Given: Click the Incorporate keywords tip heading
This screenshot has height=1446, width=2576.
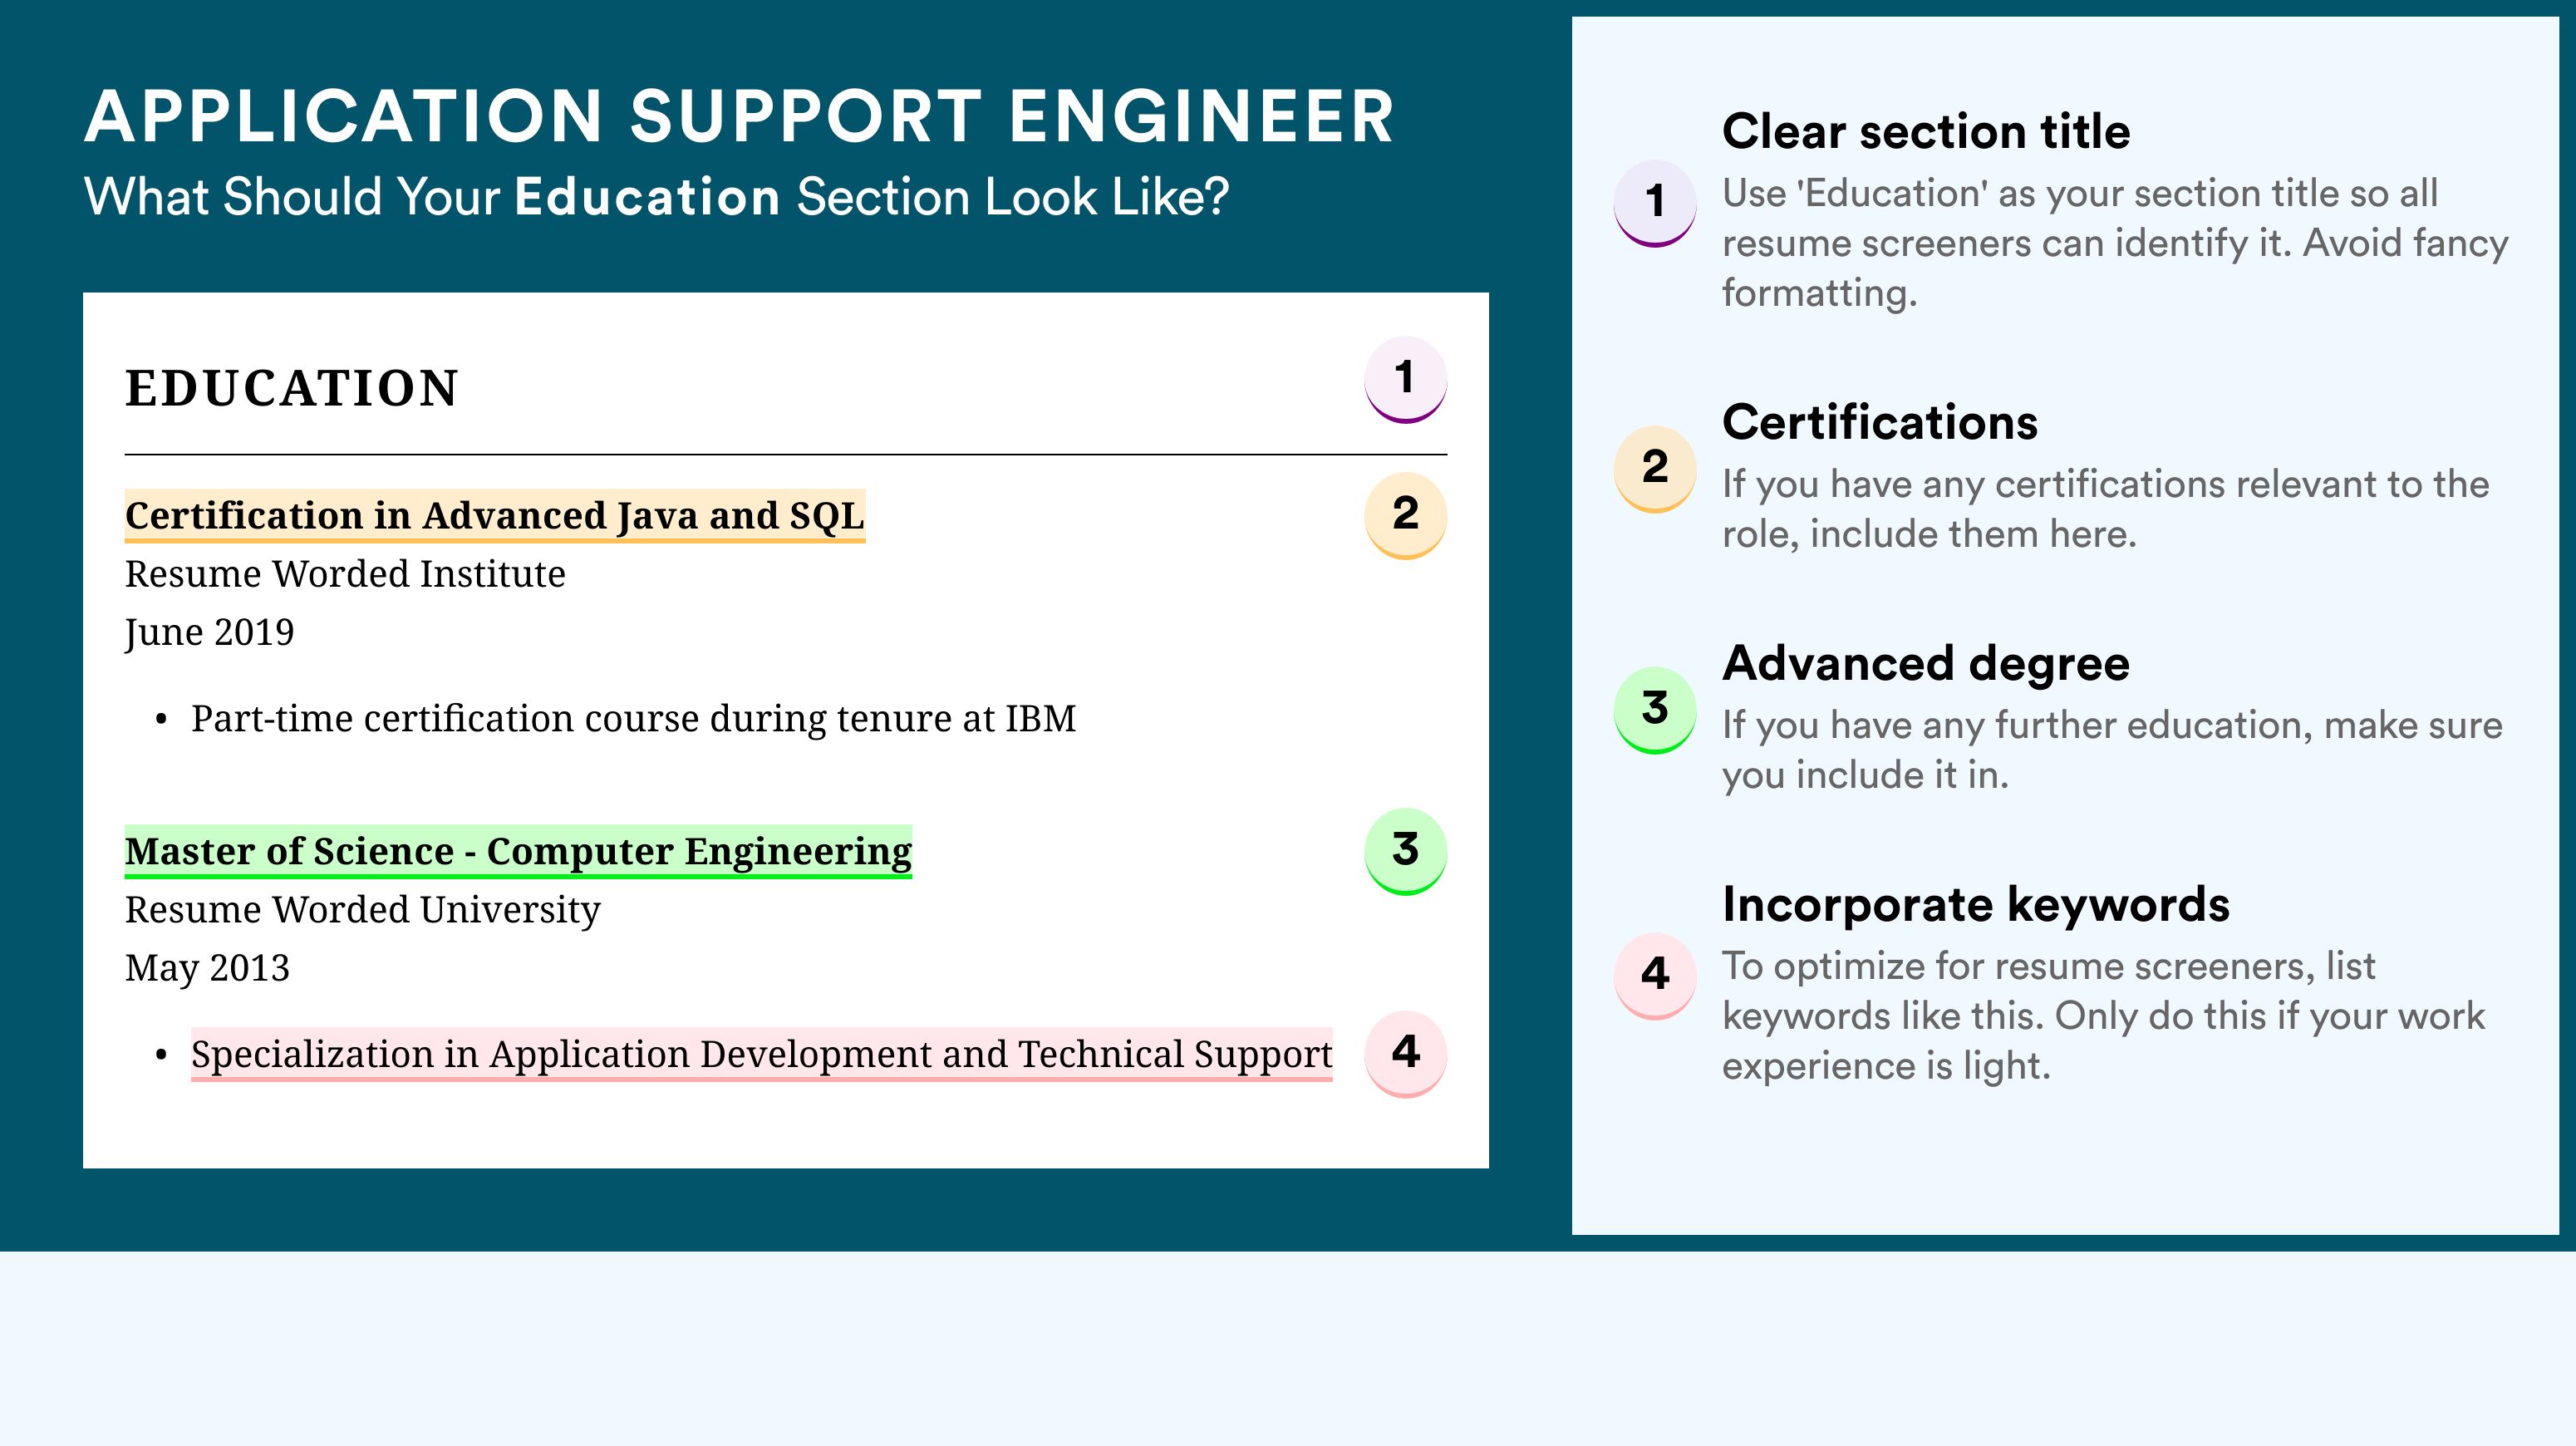Looking at the screenshot, I should (1976, 905).
